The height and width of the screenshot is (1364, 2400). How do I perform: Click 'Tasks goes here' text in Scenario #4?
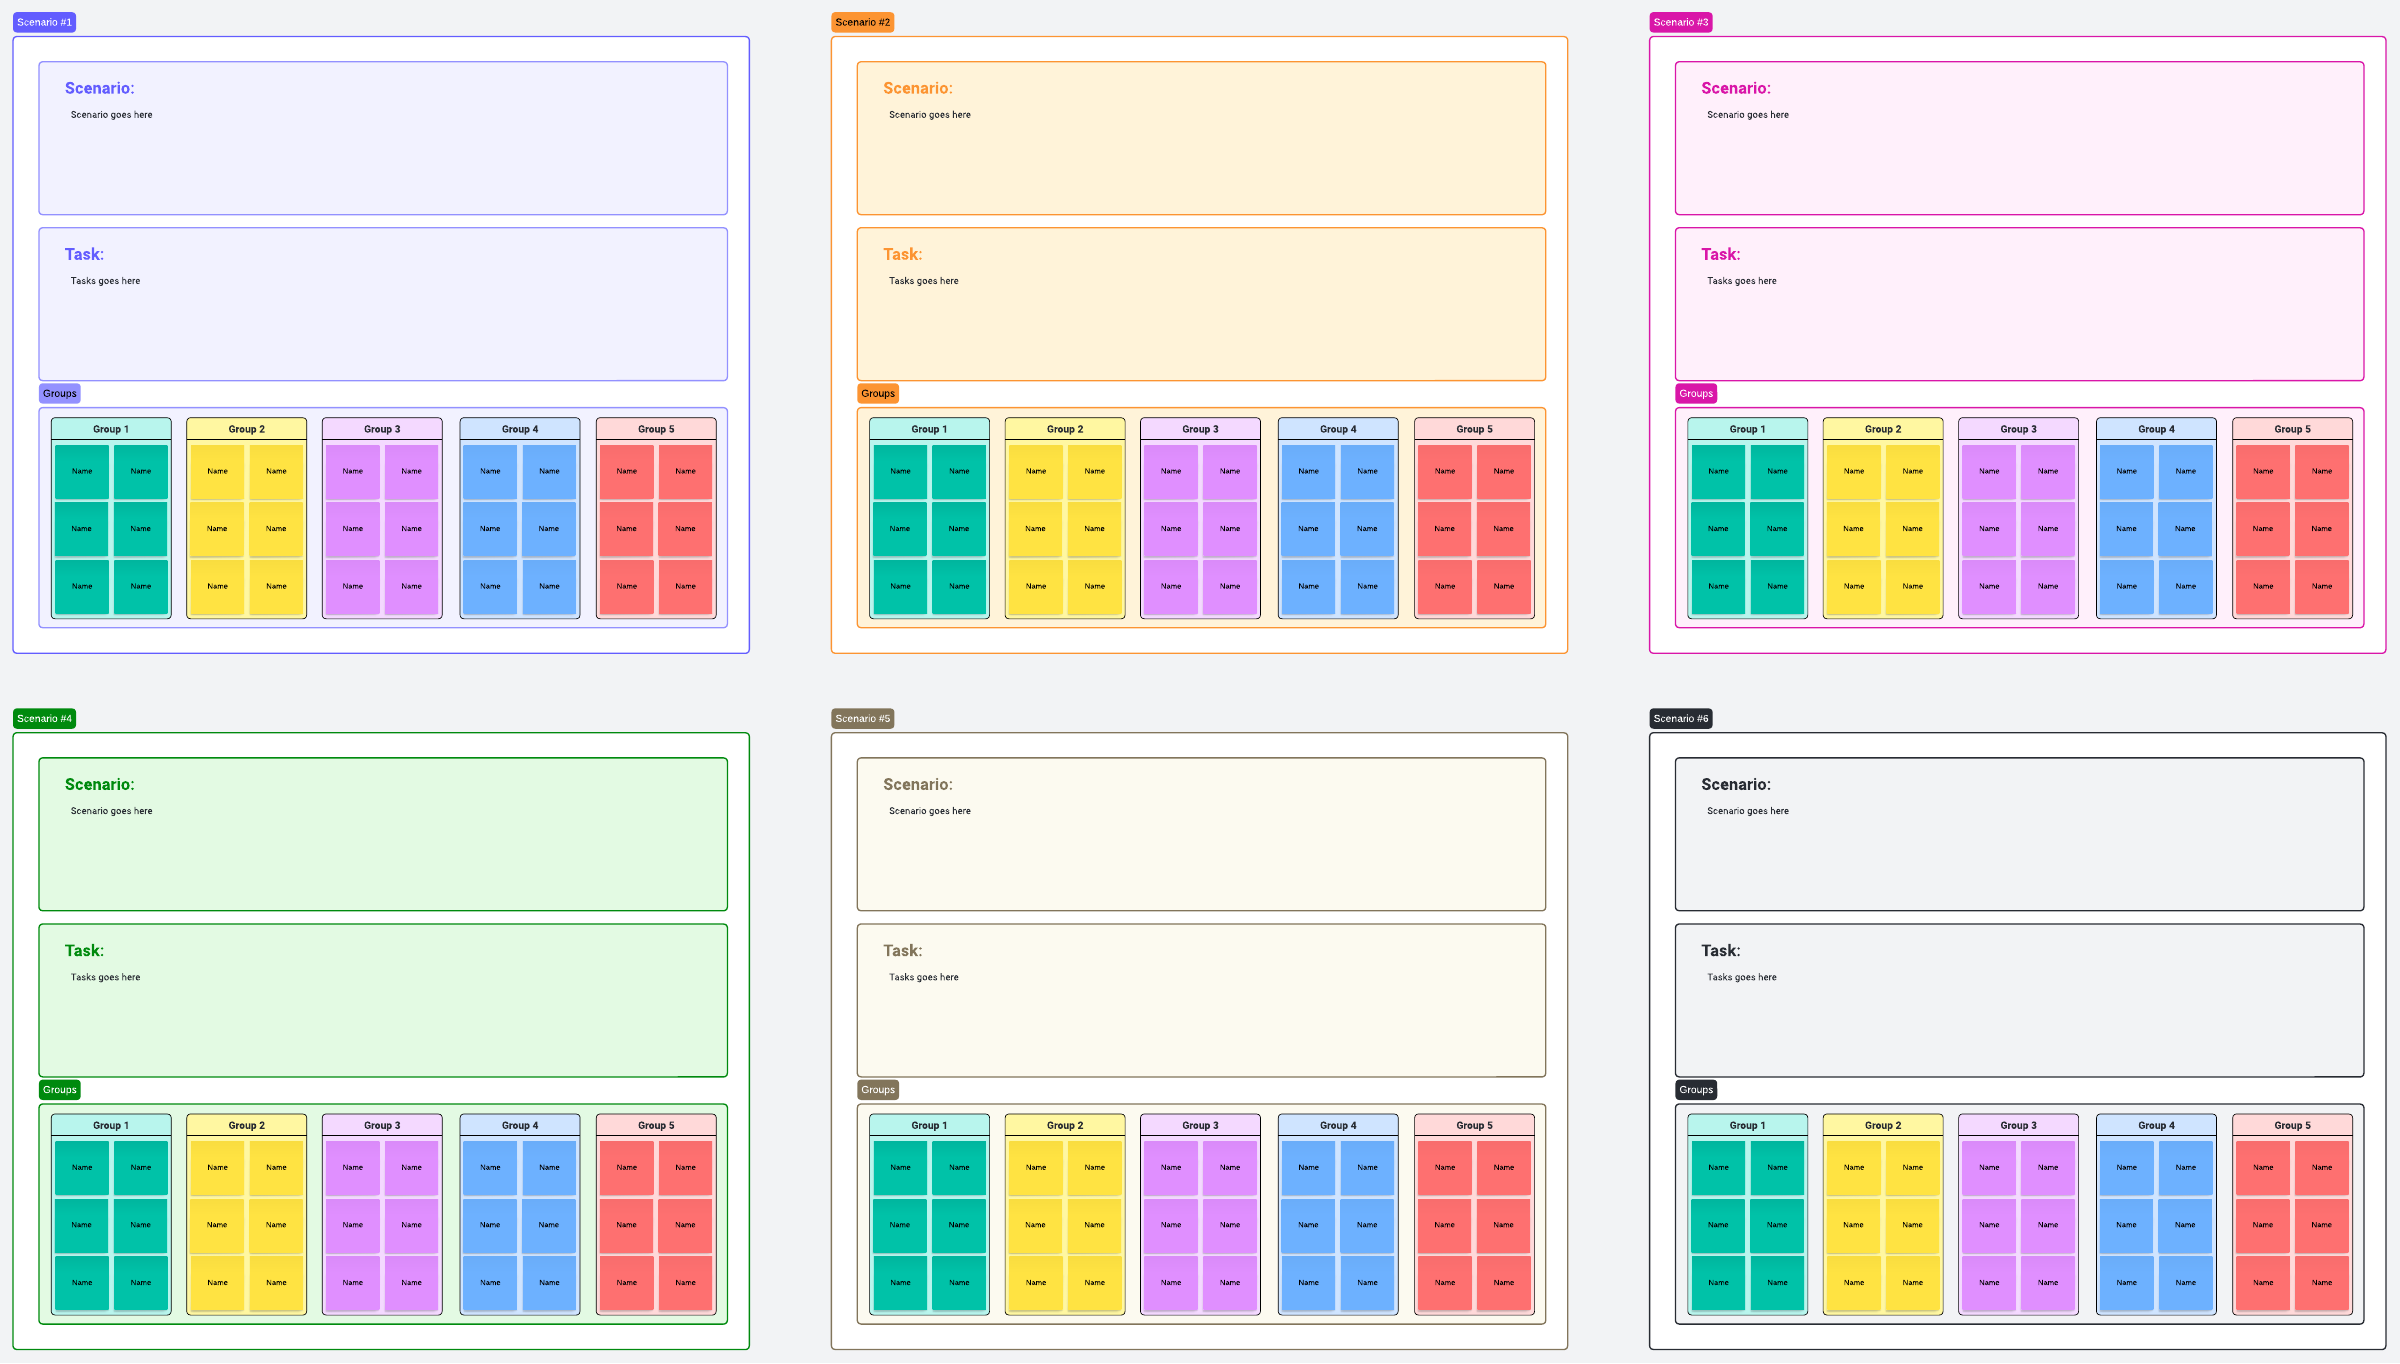[105, 977]
